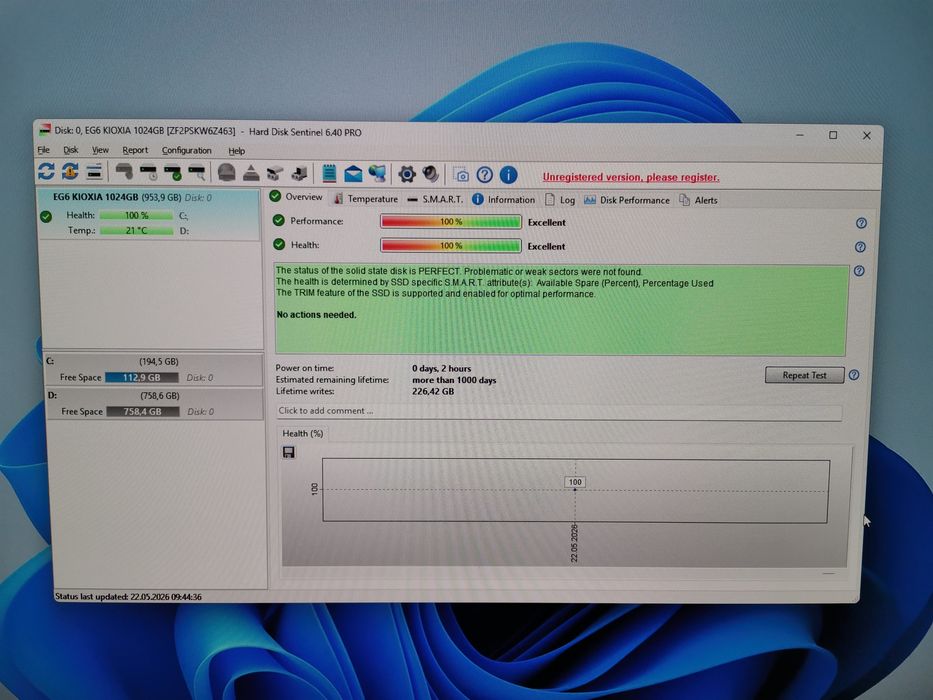Click the disk with magnifier icon
Screen dimensions: 933x700
(x=197, y=173)
